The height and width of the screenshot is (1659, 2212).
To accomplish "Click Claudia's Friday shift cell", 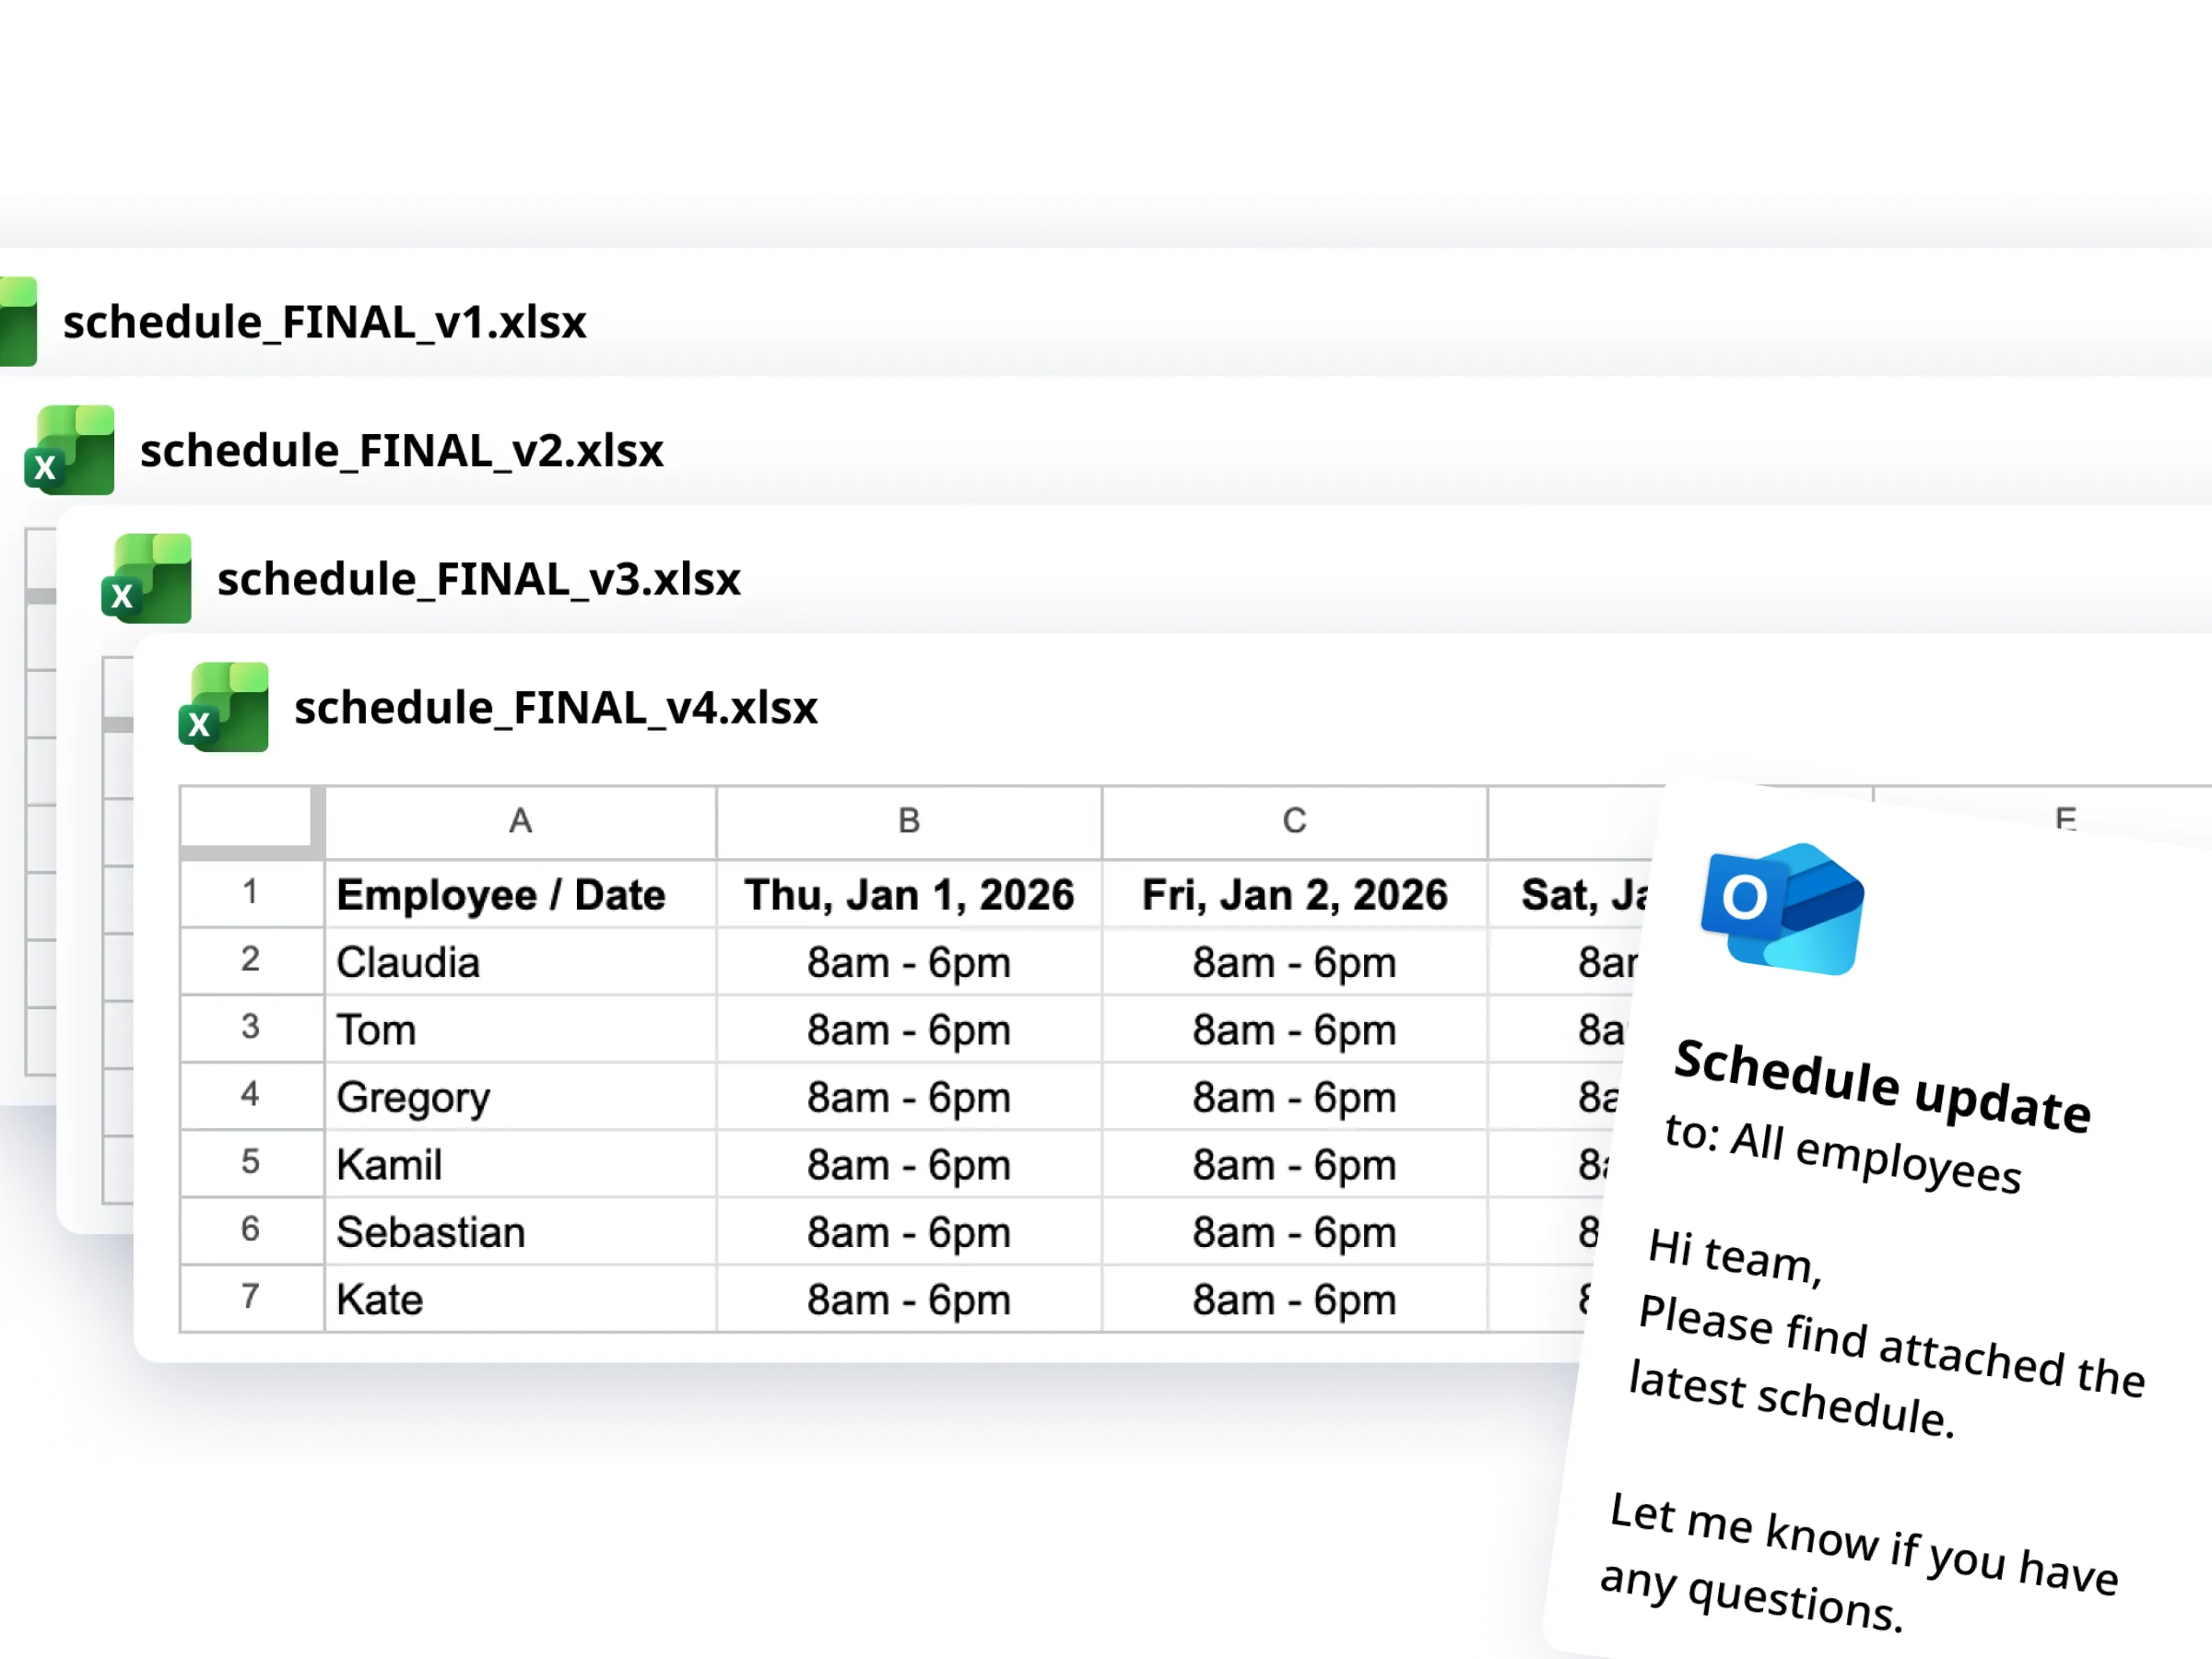I will click(1295, 962).
